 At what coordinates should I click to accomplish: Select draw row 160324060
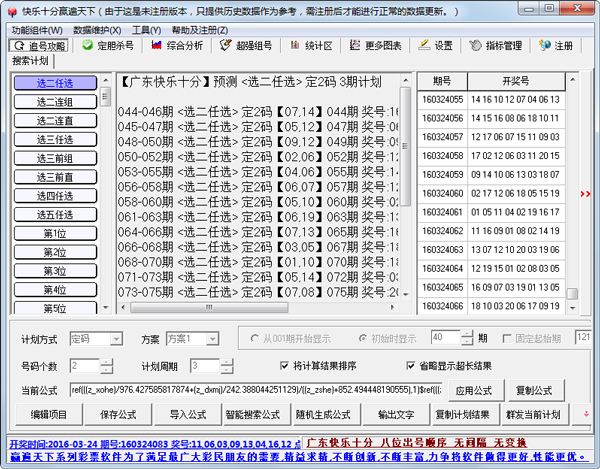pyautogui.click(x=491, y=193)
